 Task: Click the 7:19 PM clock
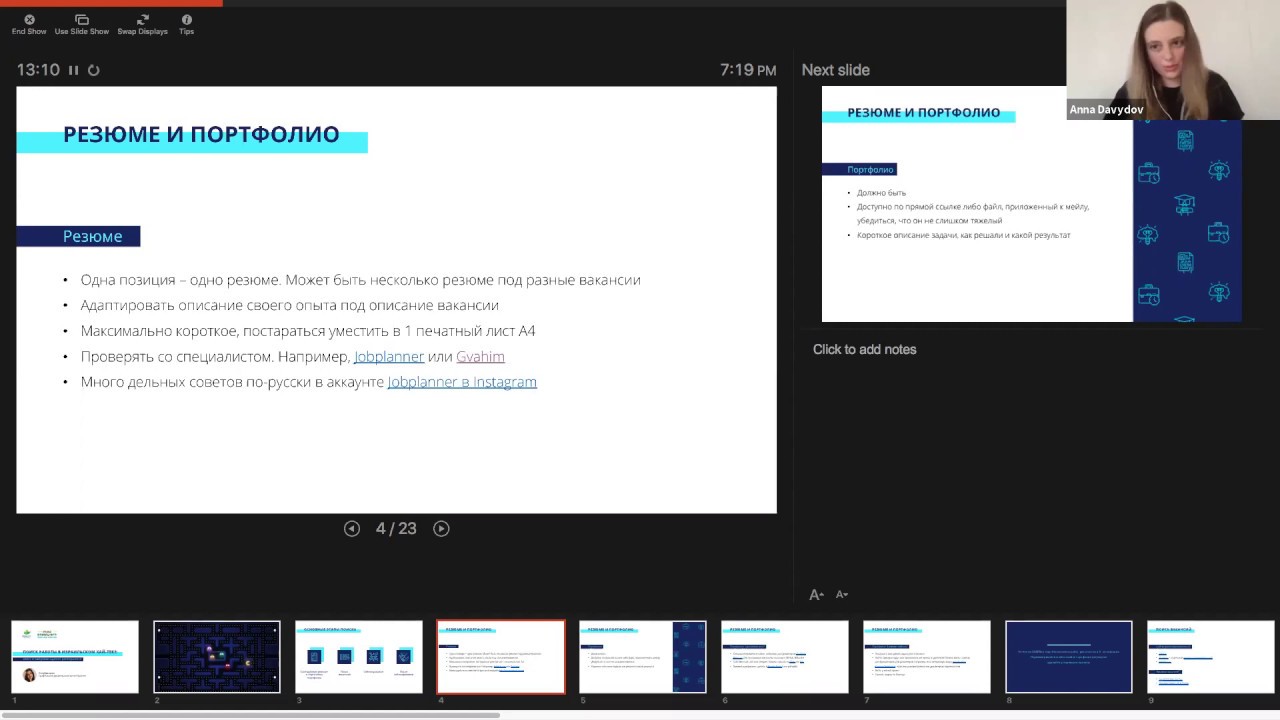(748, 70)
